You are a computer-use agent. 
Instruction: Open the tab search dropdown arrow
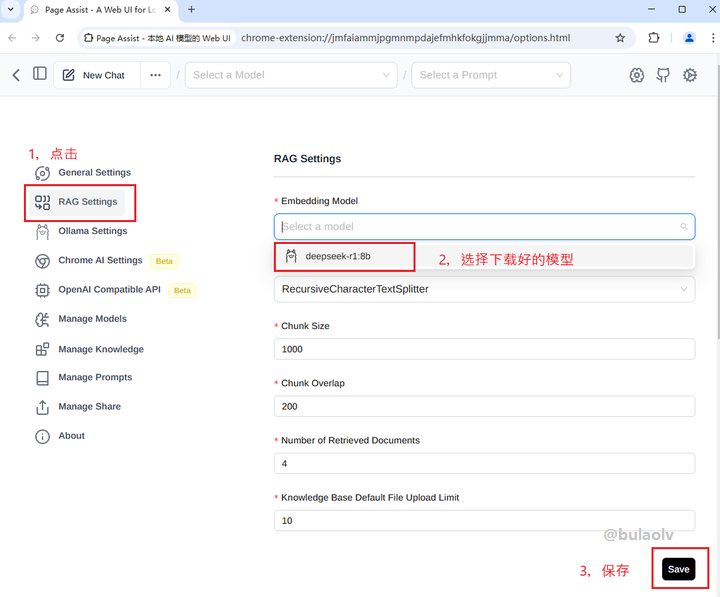(x=11, y=9)
